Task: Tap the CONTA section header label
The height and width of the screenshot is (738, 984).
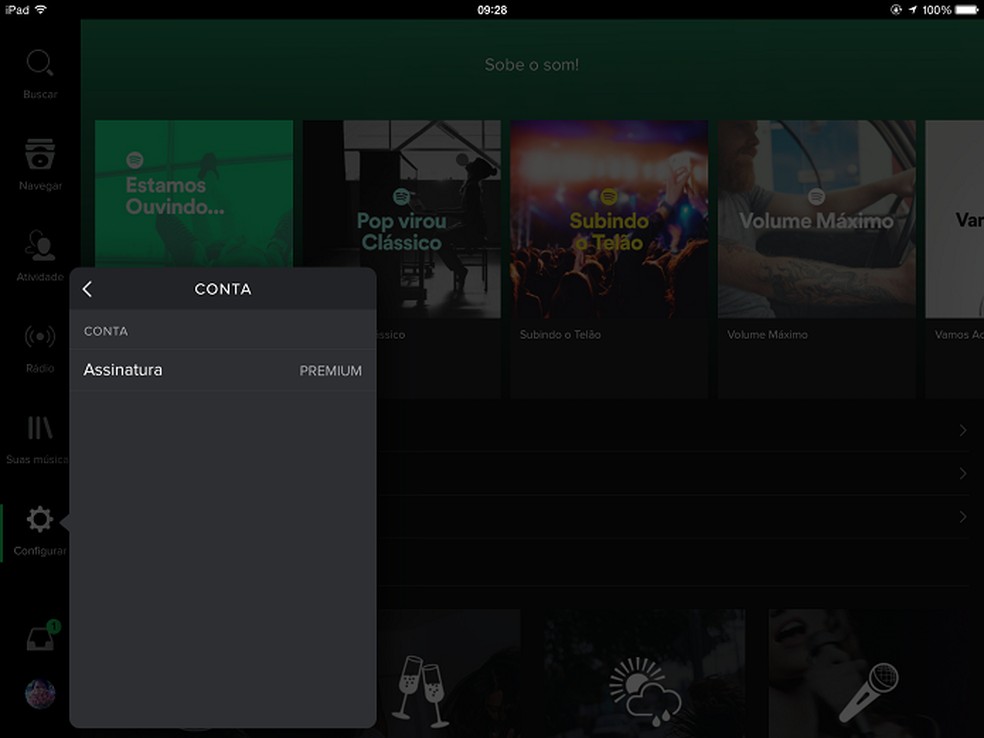Action: click(x=106, y=331)
